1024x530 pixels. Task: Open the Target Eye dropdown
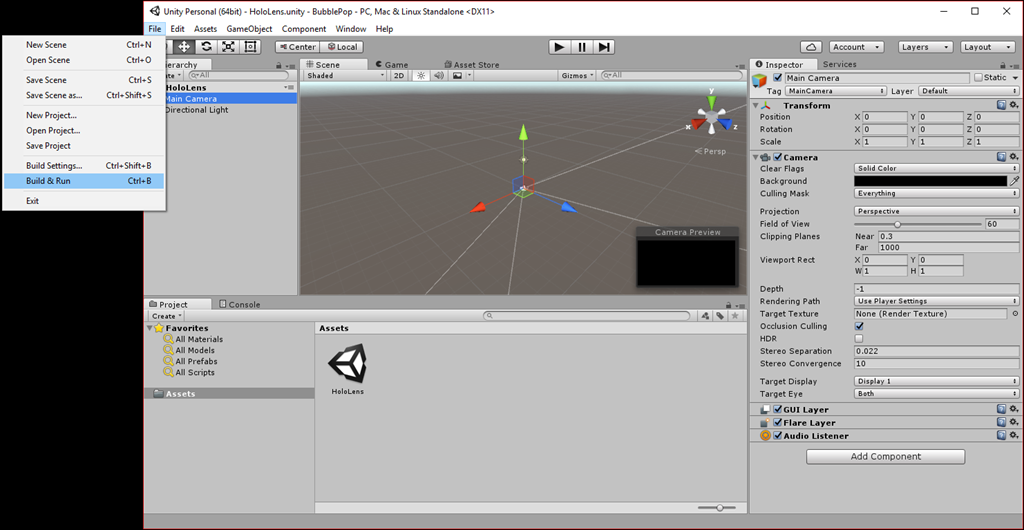pyautogui.click(x=936, y=394)
